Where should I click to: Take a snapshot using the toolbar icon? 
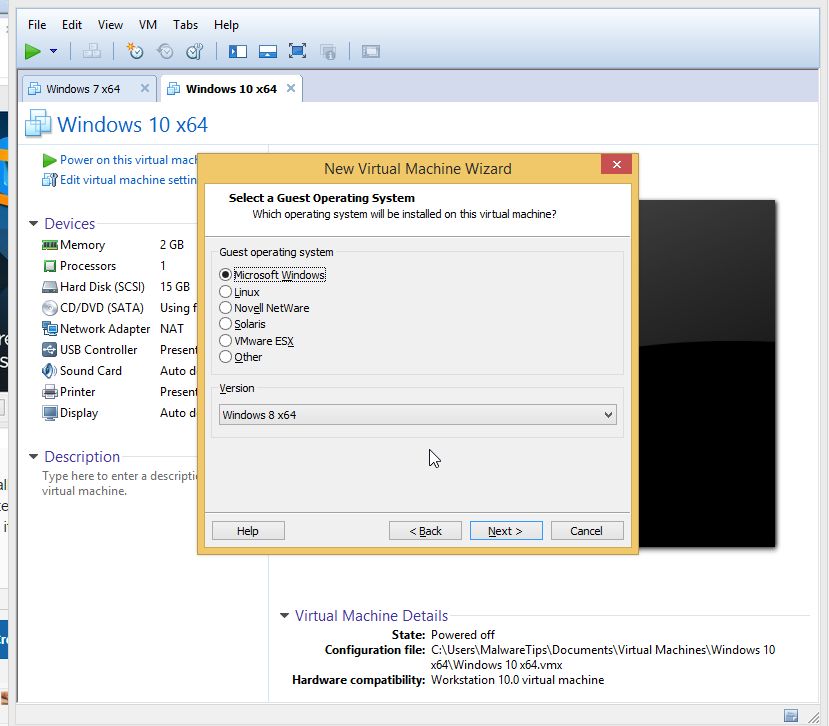click(x=134, y=51)
